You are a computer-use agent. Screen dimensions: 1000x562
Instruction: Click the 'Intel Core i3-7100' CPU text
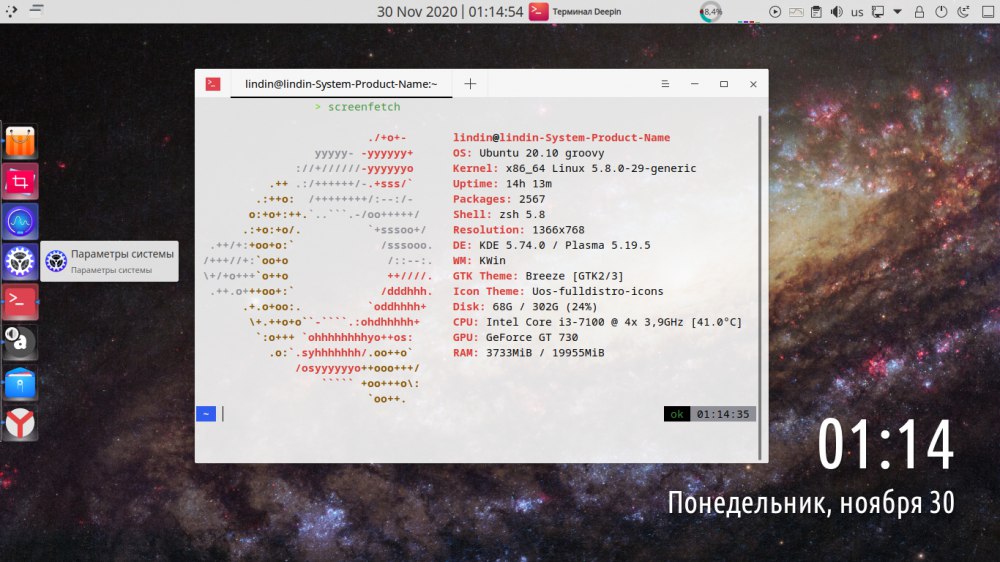(545, 322)
